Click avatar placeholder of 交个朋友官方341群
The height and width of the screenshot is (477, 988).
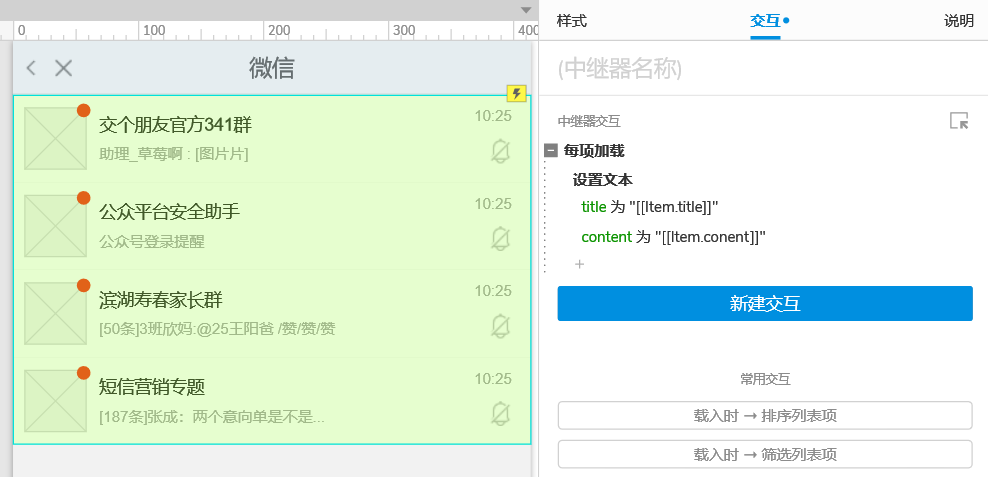point(55,139)
